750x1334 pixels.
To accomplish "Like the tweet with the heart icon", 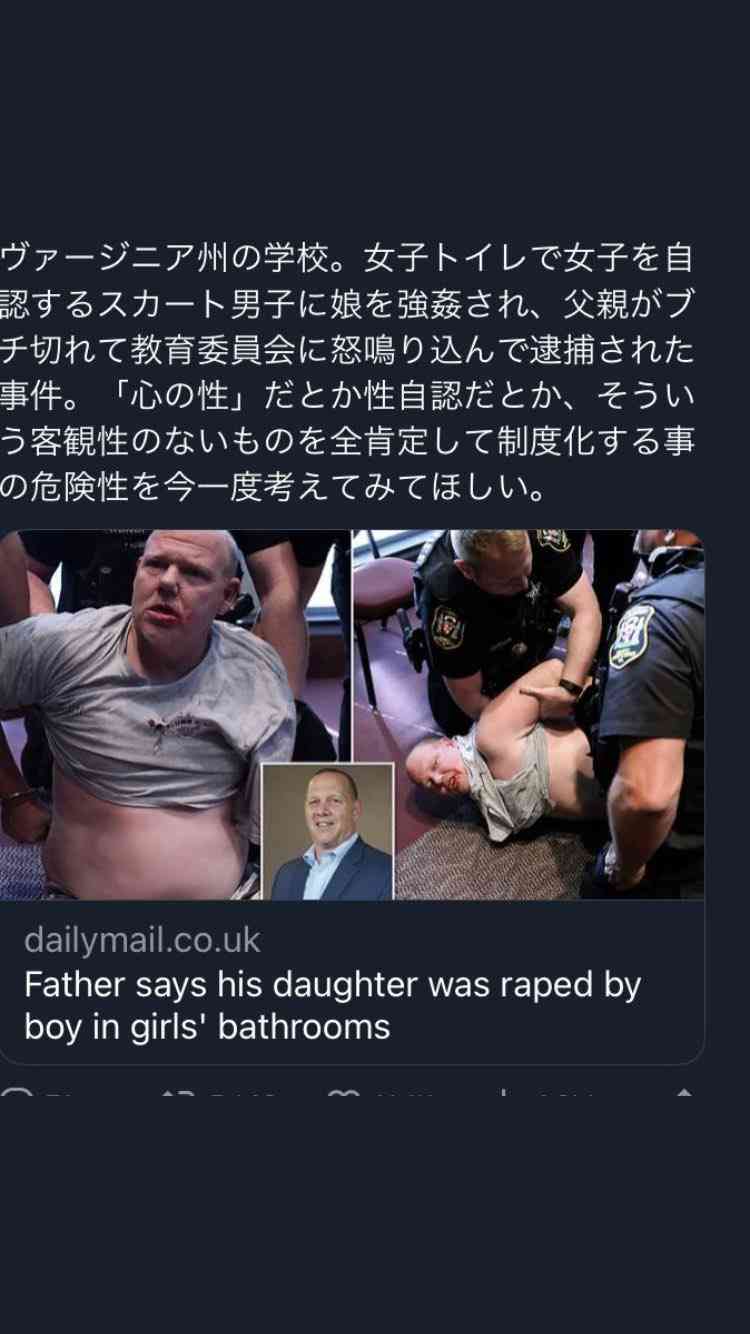I will pos(344,1093).
